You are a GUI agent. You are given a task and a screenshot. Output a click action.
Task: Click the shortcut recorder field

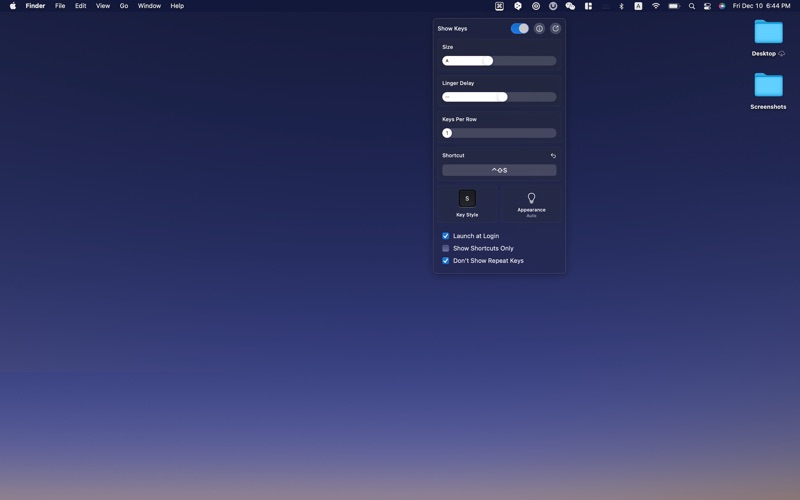499,170
